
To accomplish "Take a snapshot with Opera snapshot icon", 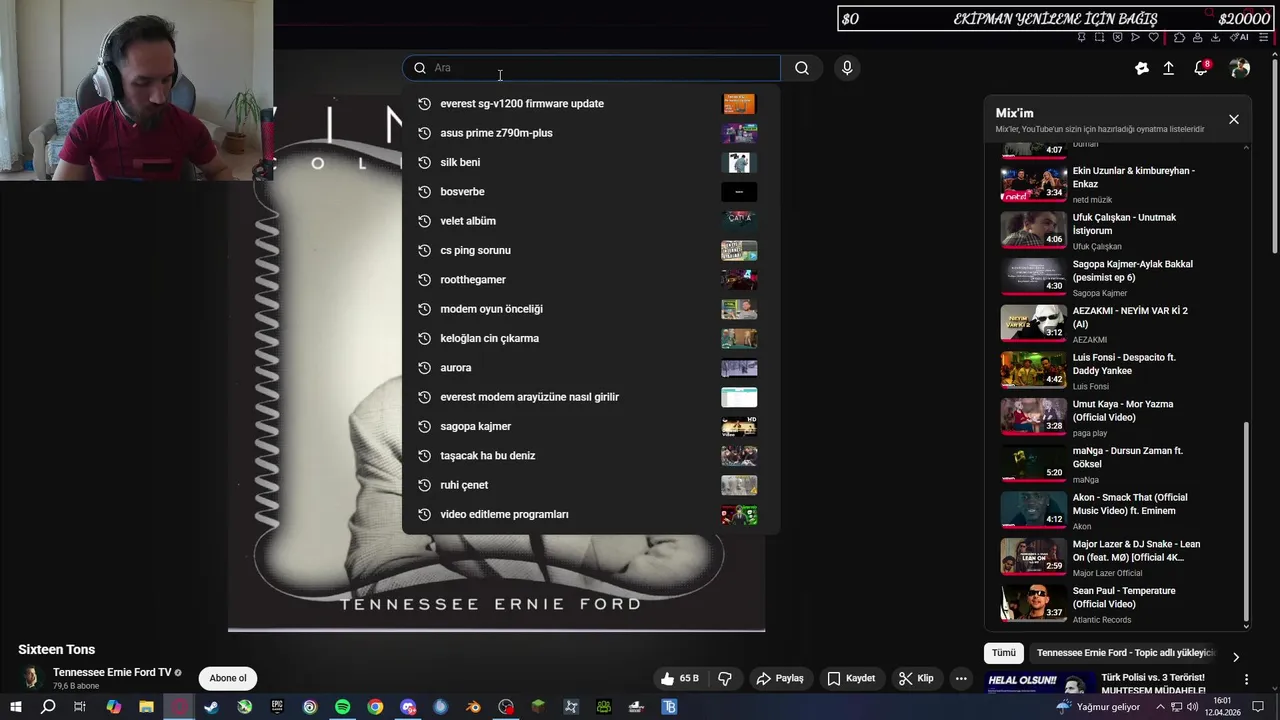I will click(1100, 37).
